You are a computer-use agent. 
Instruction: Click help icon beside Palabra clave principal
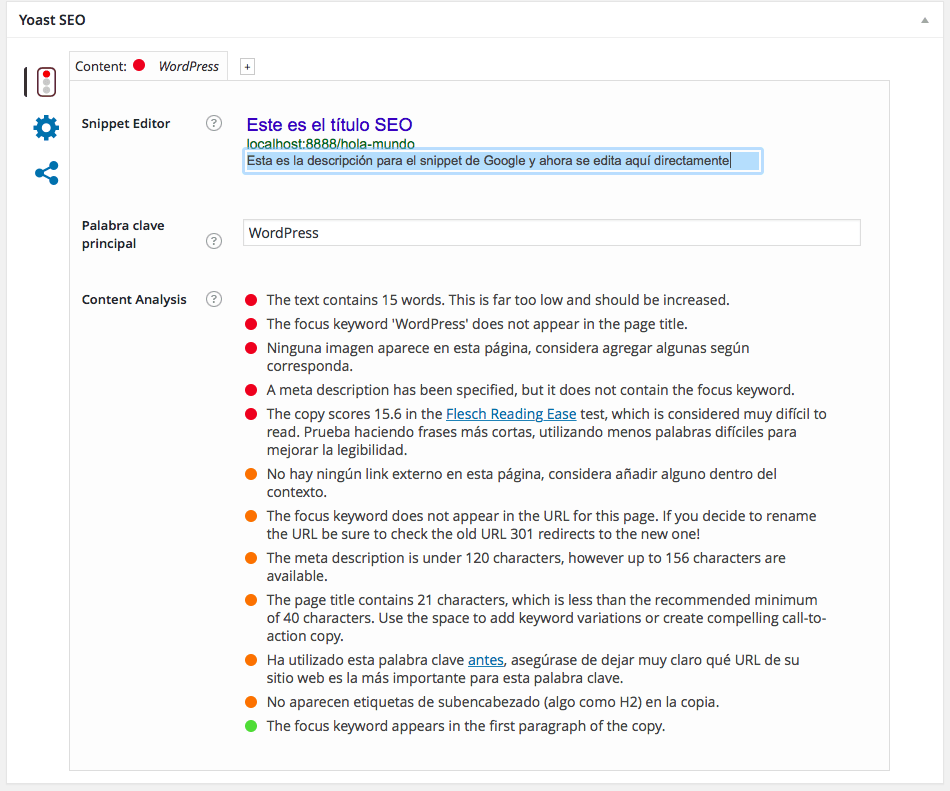213,241
